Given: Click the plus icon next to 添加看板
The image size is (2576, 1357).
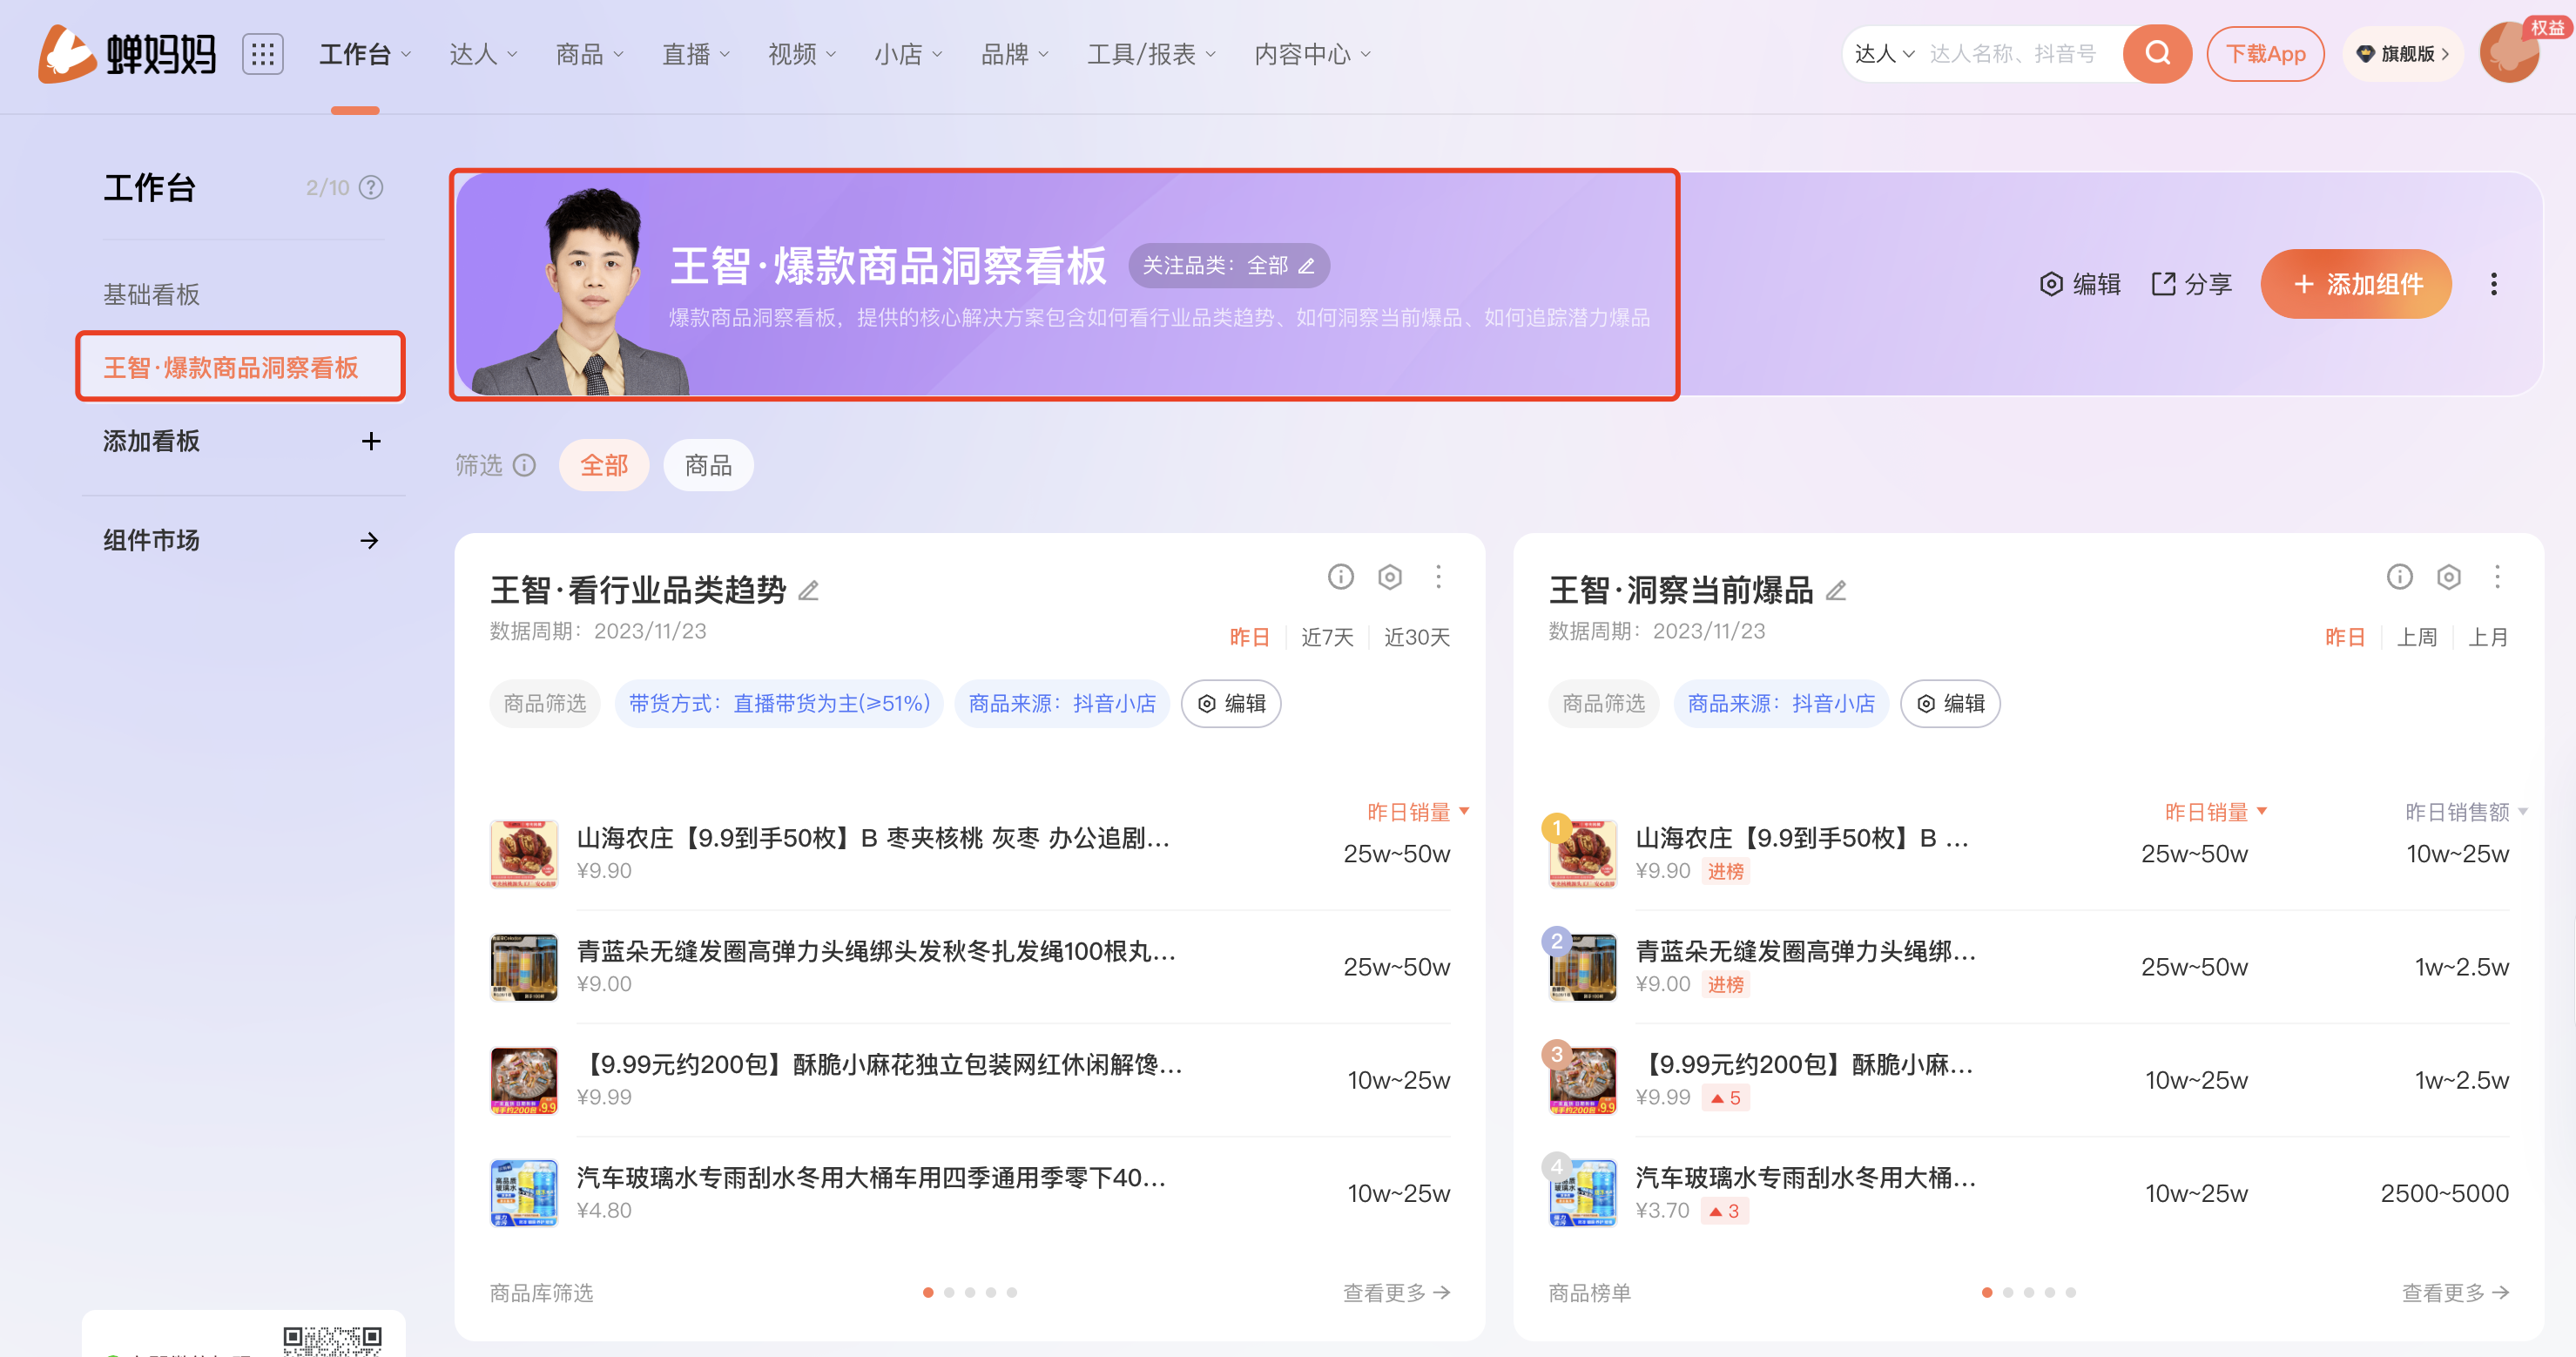Looking at the screenshot, I should [371, 441].
